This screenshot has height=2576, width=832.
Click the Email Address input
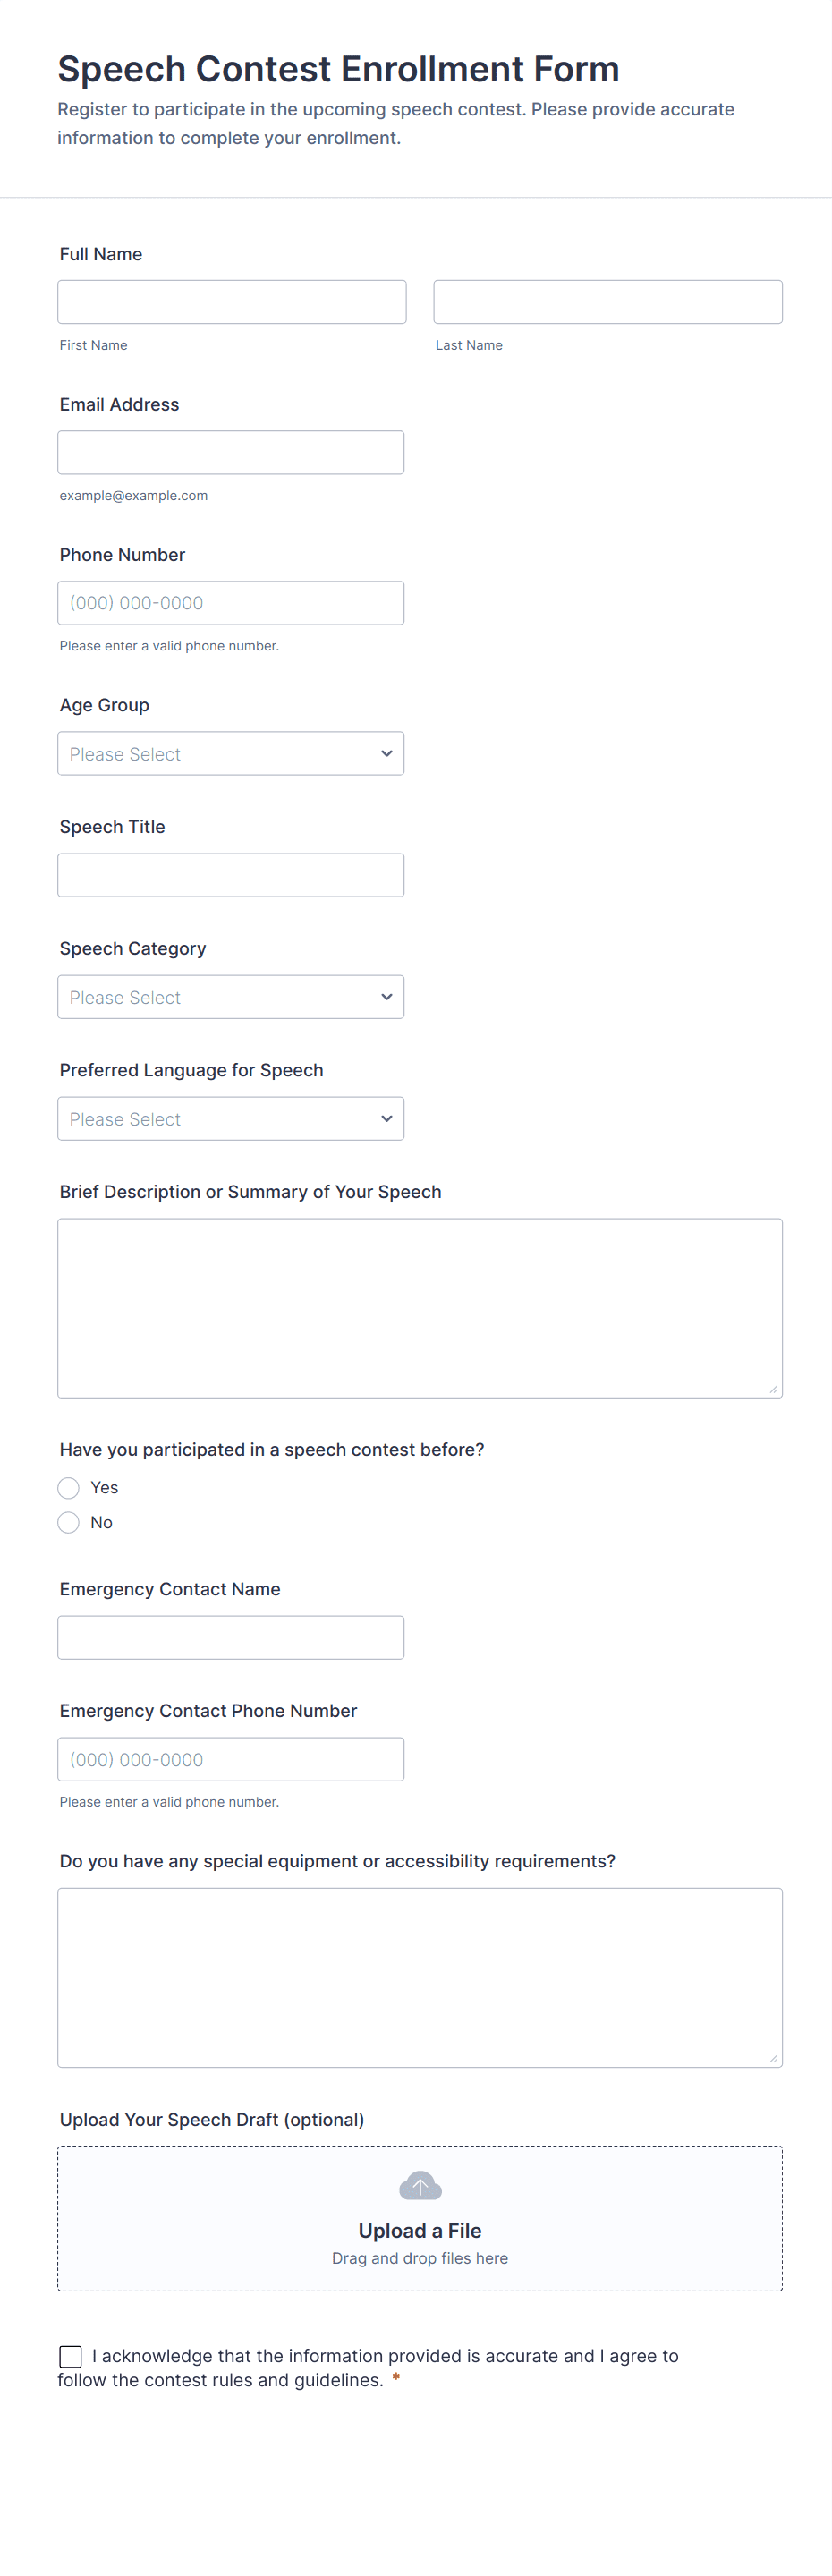(231, 453)
